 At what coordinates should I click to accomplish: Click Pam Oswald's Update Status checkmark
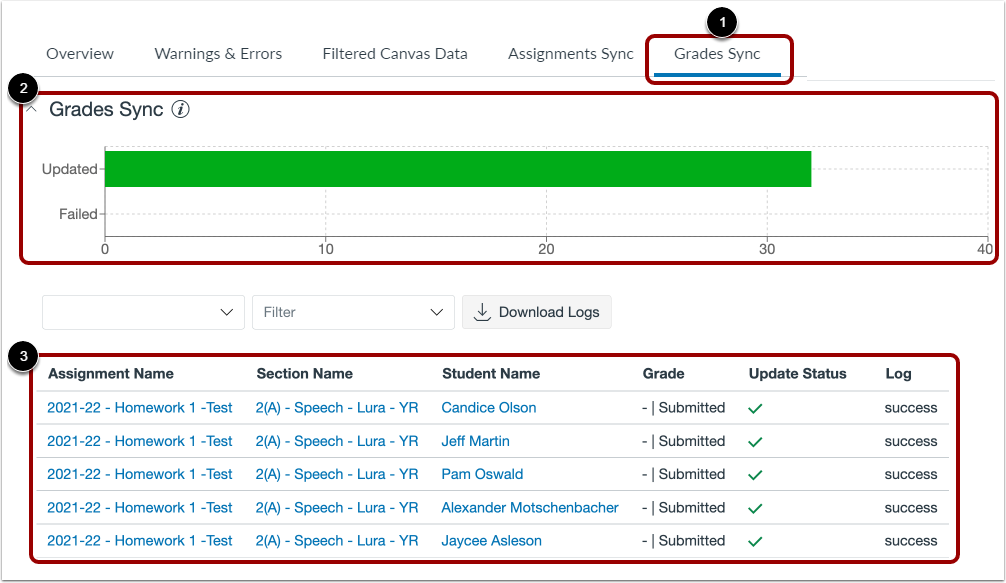click(x=756, y=474)
